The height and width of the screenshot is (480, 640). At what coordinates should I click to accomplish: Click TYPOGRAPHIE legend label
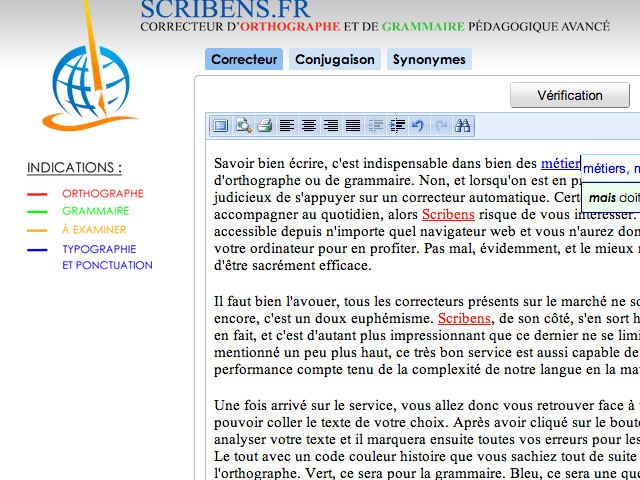(x=99, y=249)
